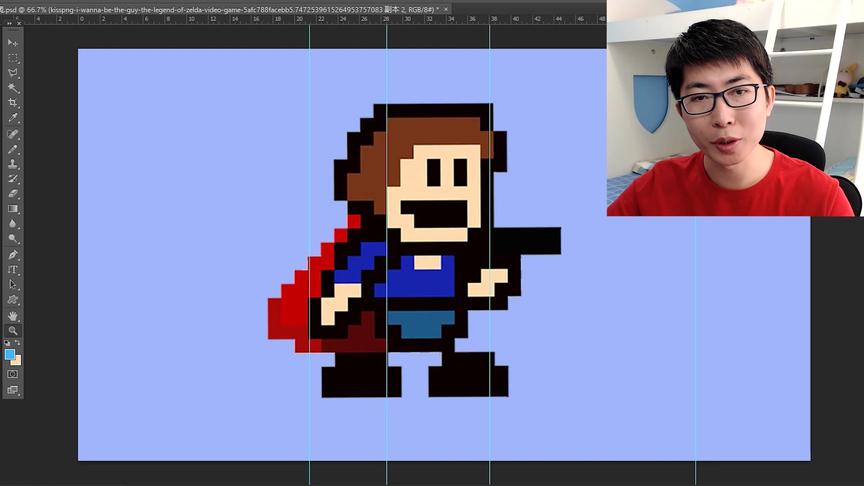Image resolution: width=864 pixels, height=486 pixels.
Task: Select the Move tool
Action: pos(13,43)
